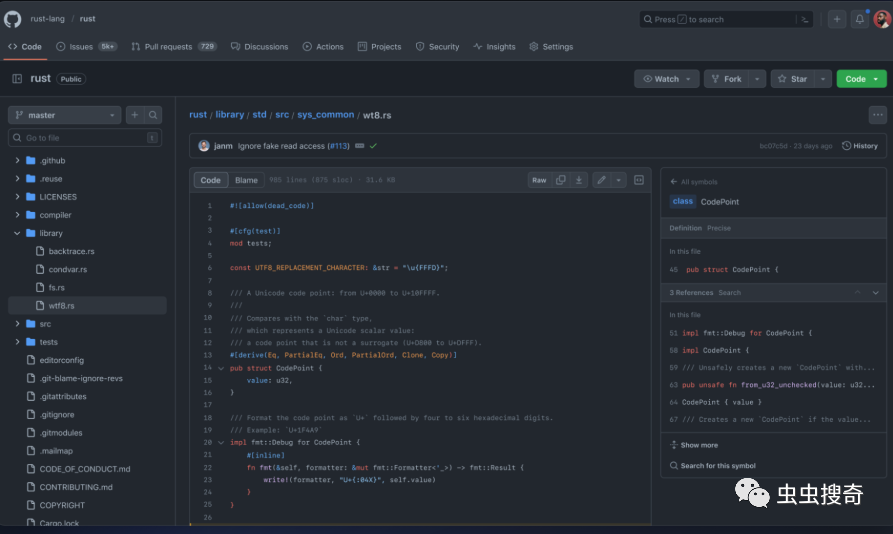Toggle the side panel icon beside rust

[17, 79]
